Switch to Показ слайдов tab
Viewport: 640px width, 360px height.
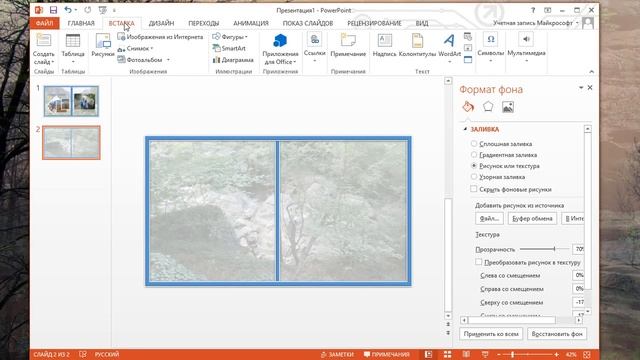point(308,23)
